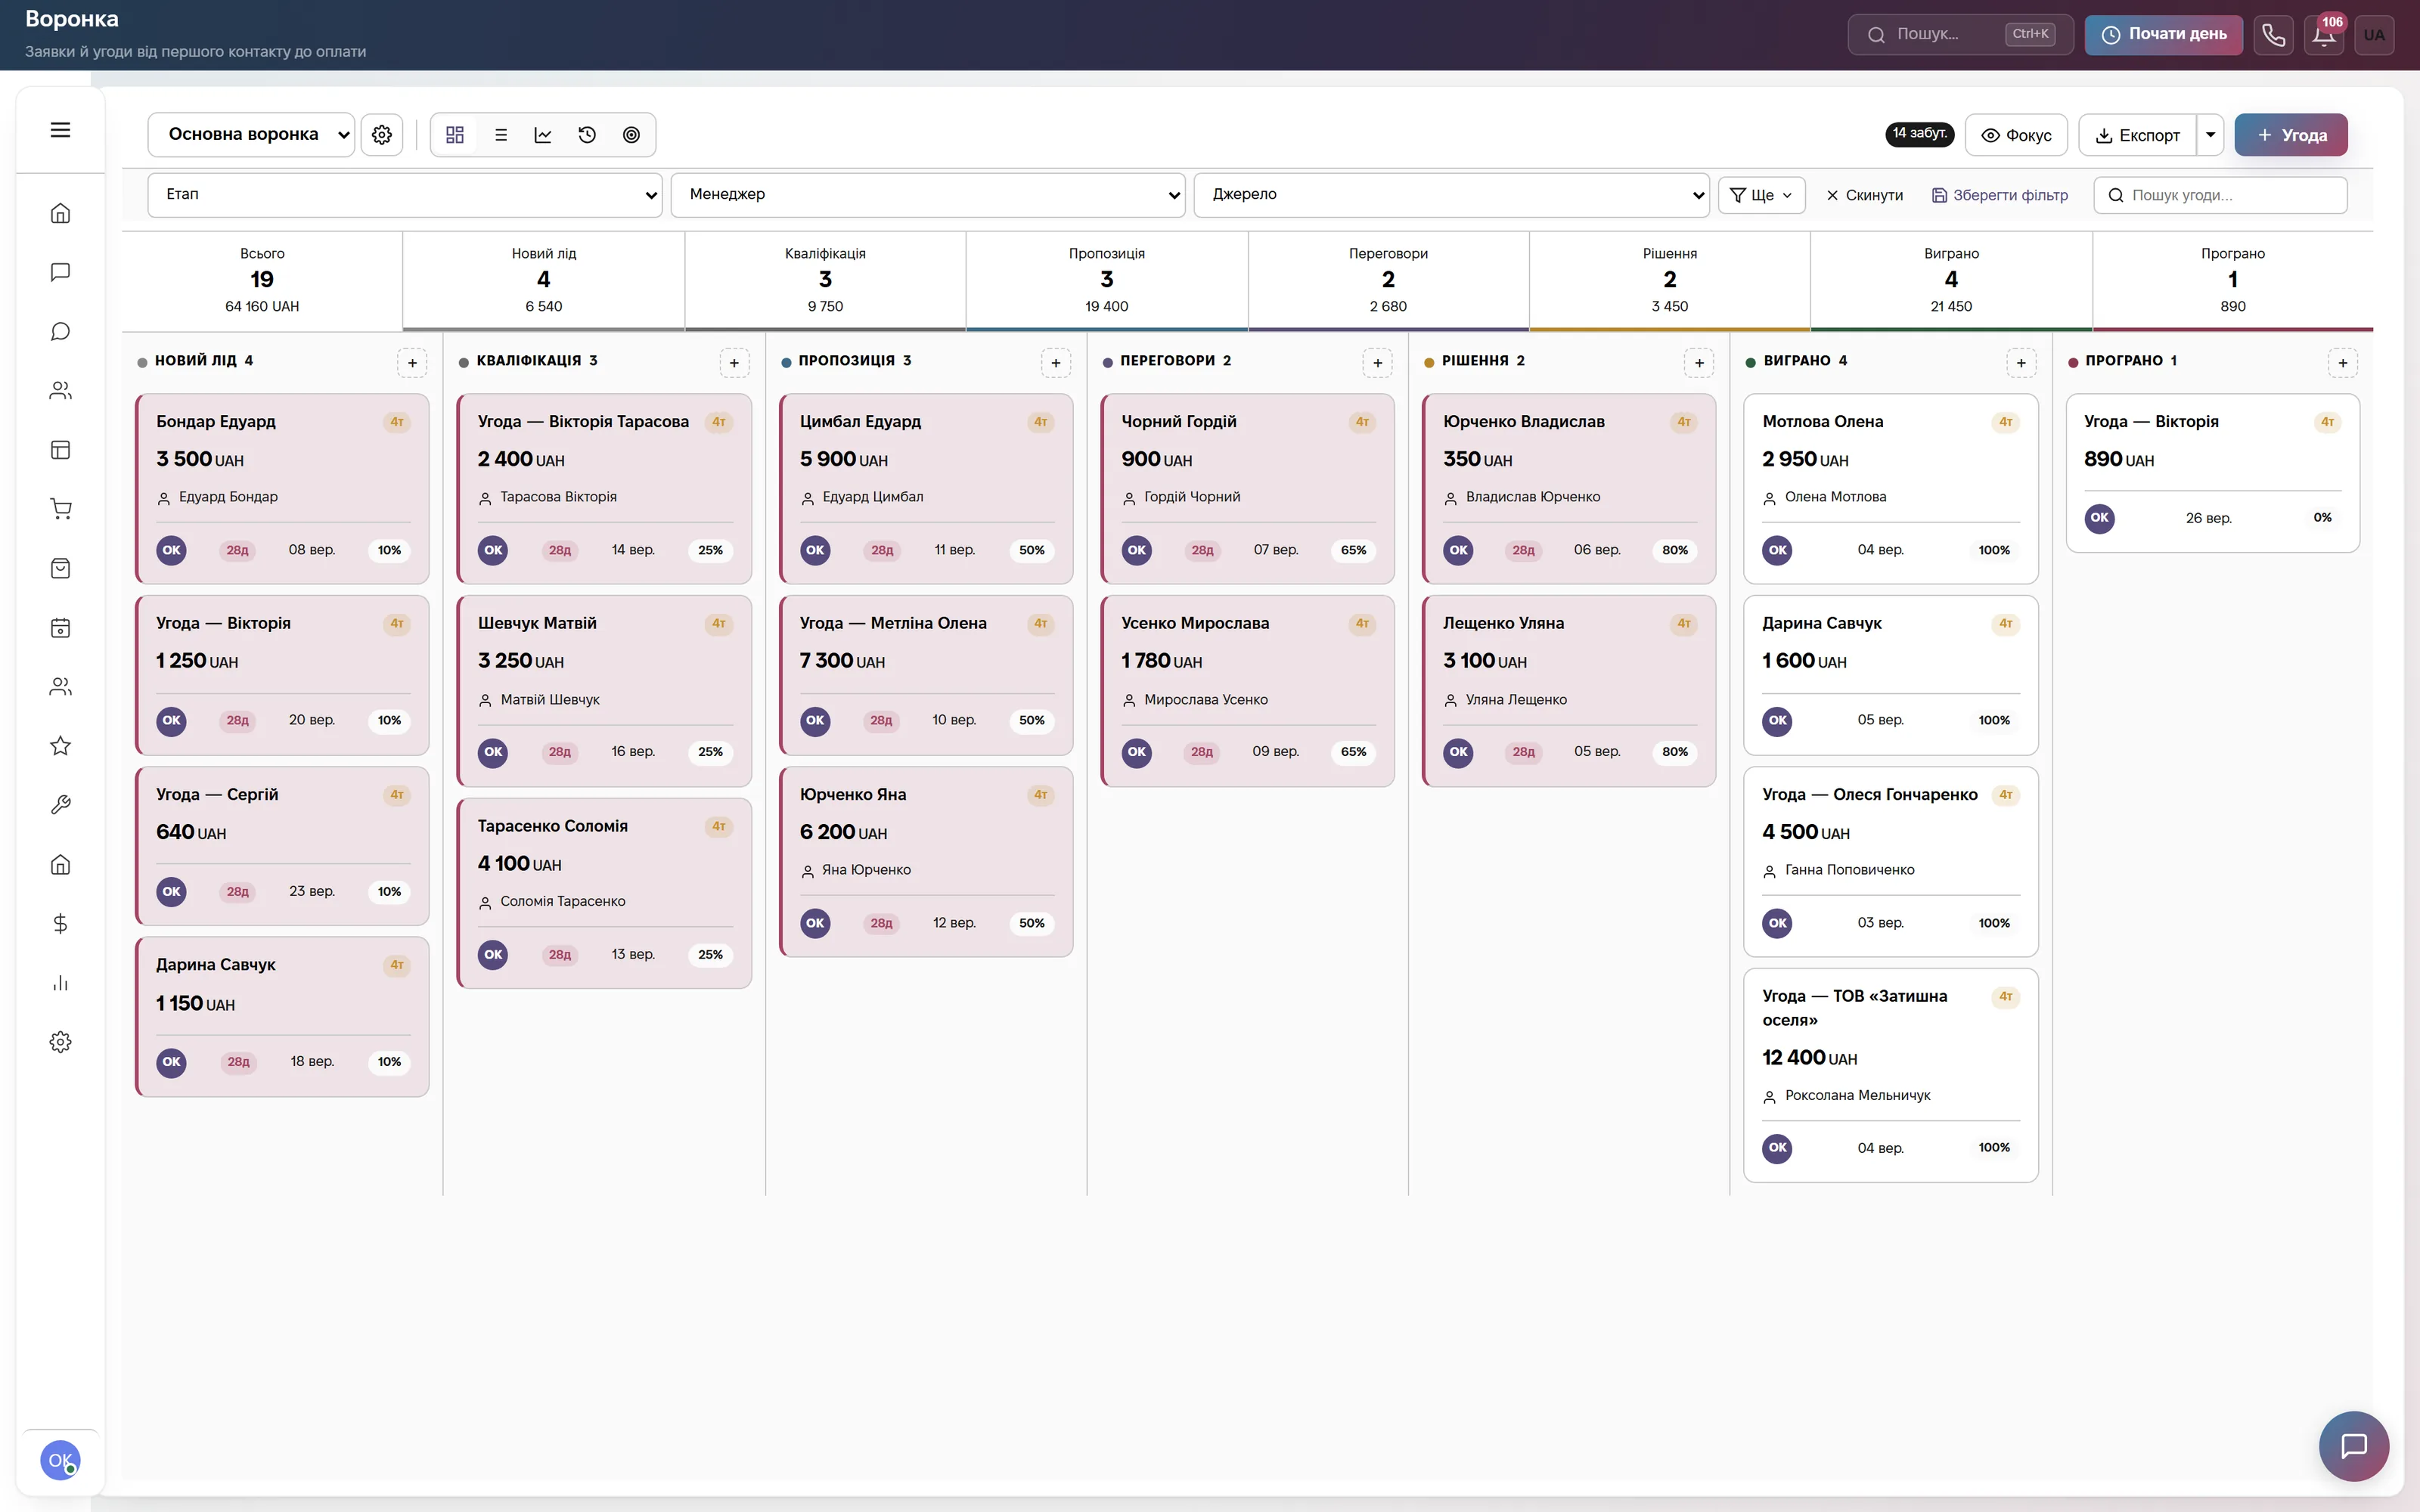This screenshot has width=2420, height=1512.
Task: Open the Основна воронка dropdown
Action: pos(251,135)
